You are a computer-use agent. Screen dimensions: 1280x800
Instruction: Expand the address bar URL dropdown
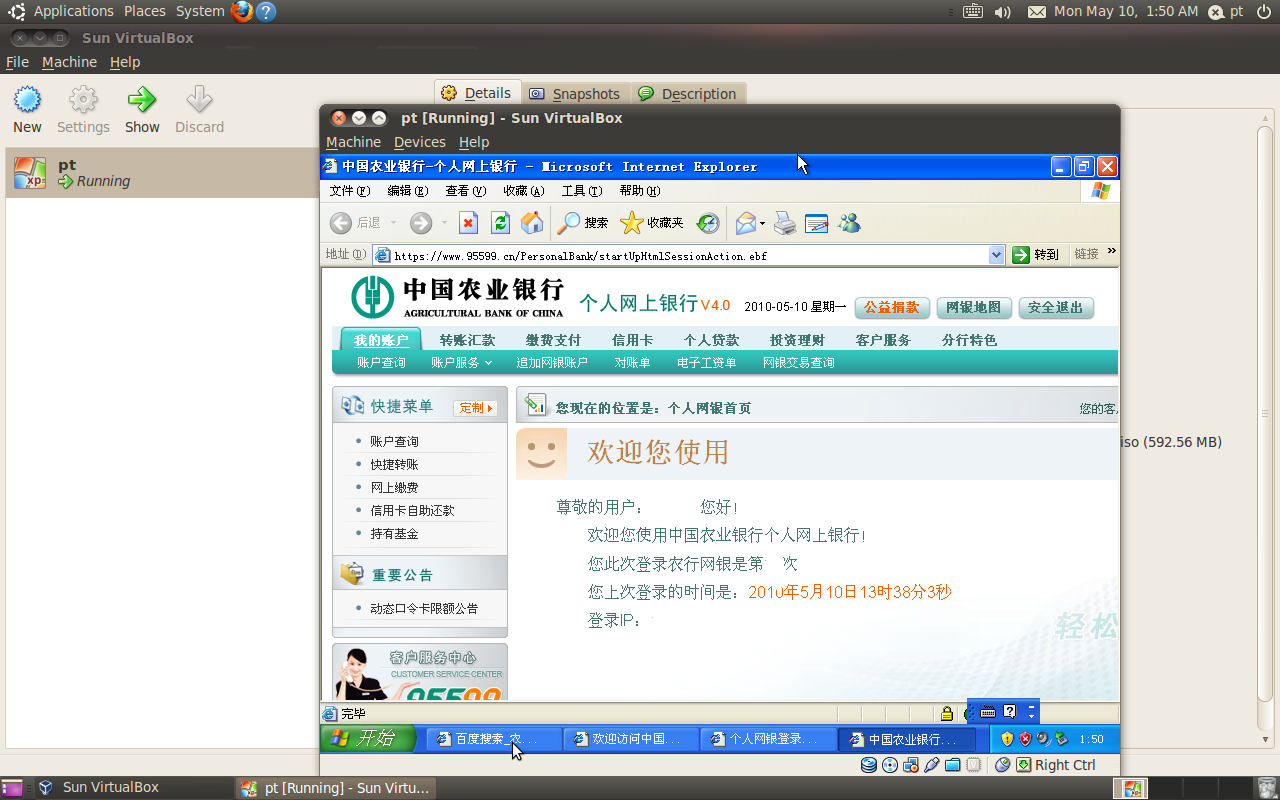point(996,255)
